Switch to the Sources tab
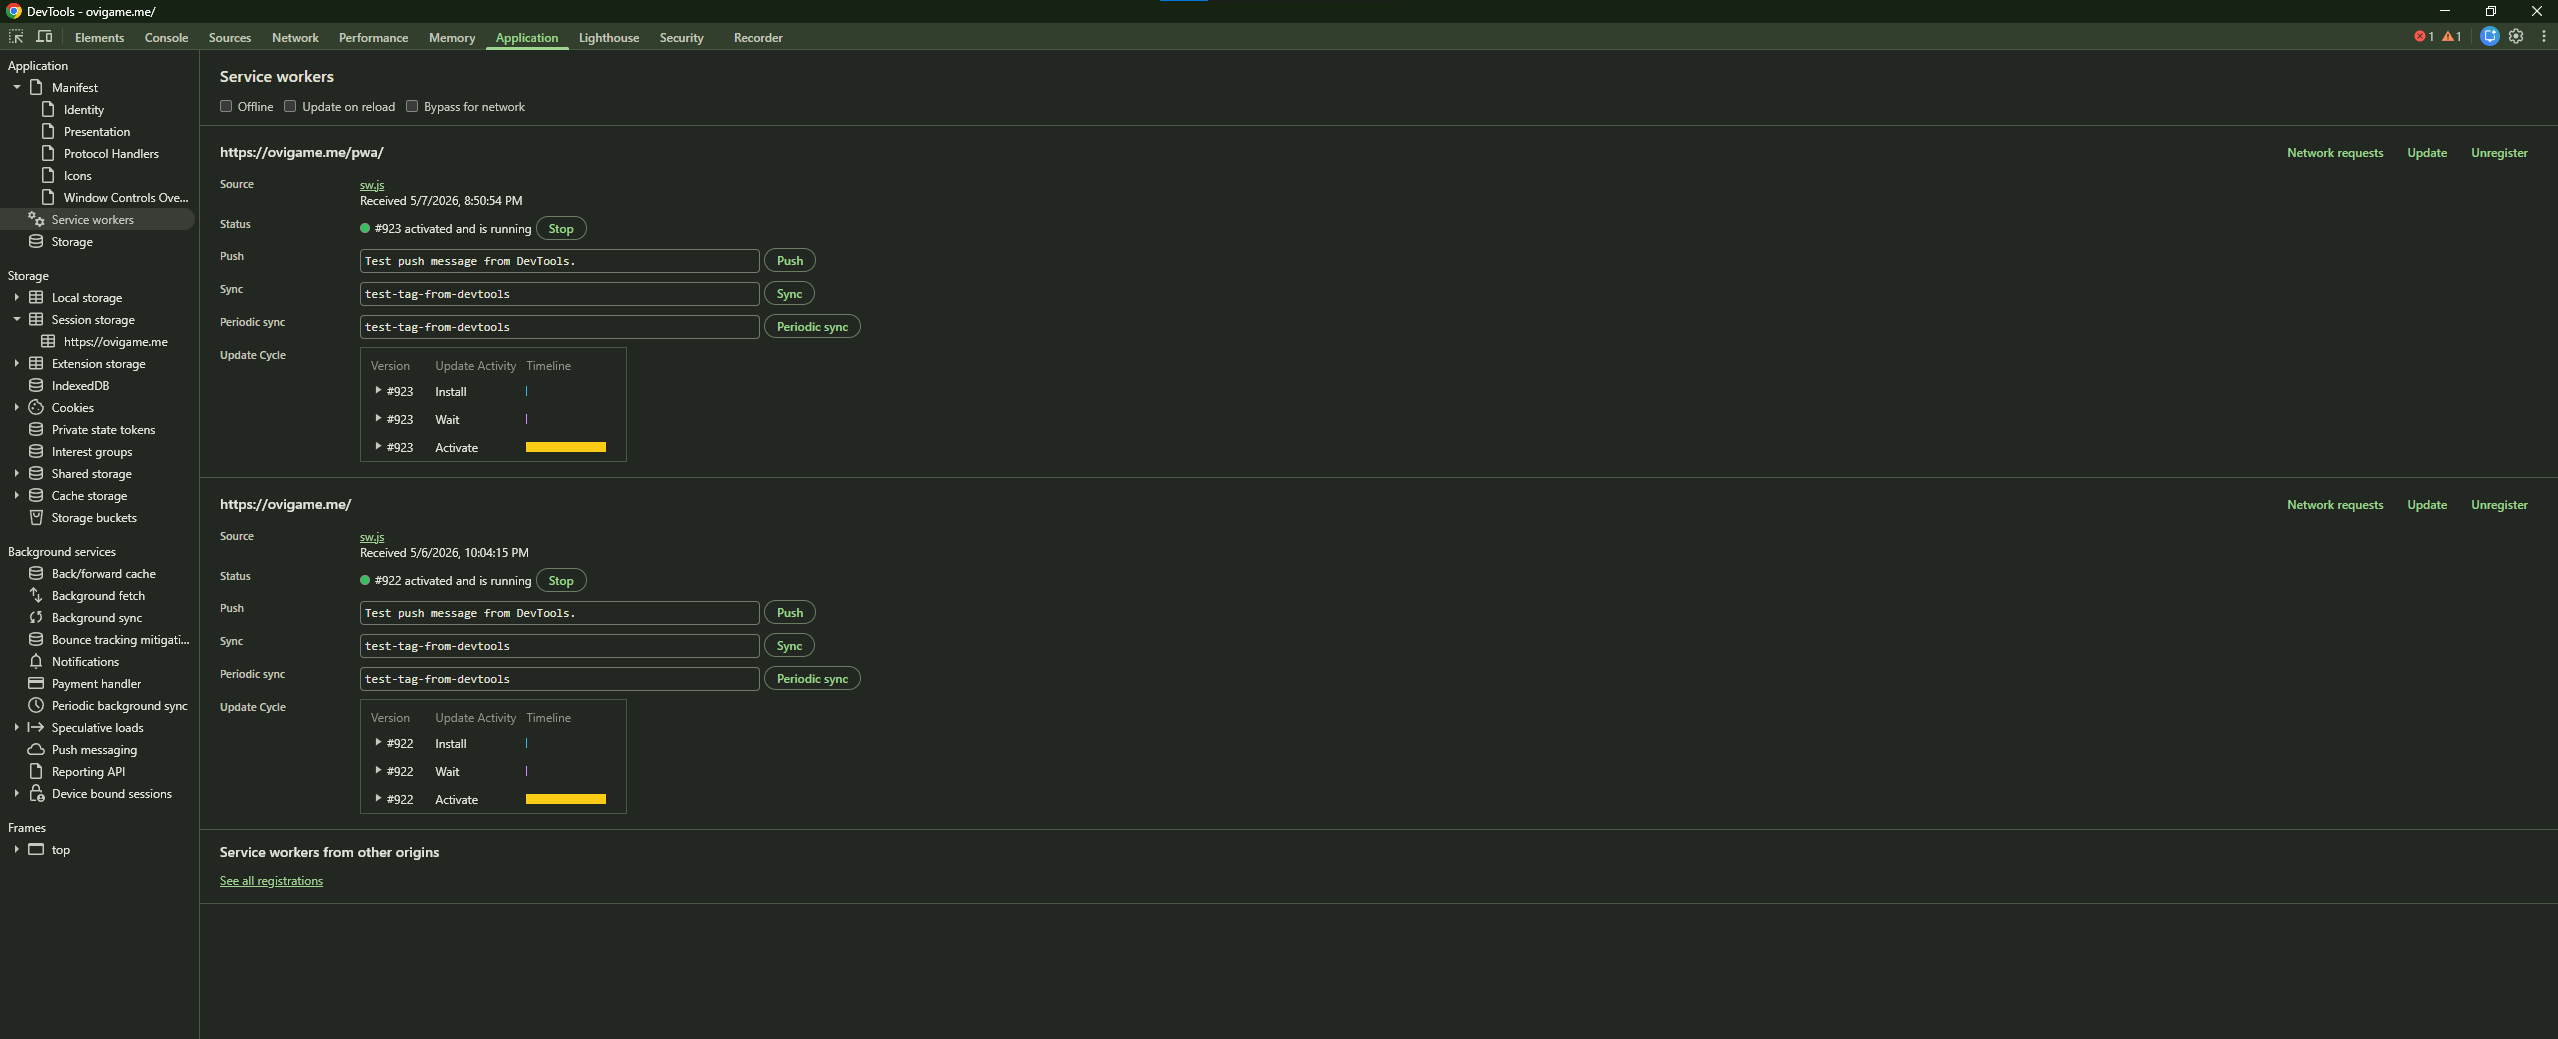Viewport: 2558px width, 1039px height. tap(230, 38)
